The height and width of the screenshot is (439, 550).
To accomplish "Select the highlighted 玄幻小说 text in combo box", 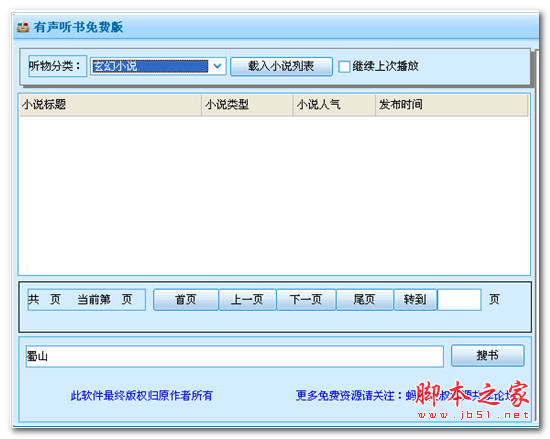I will coord(150,66).
